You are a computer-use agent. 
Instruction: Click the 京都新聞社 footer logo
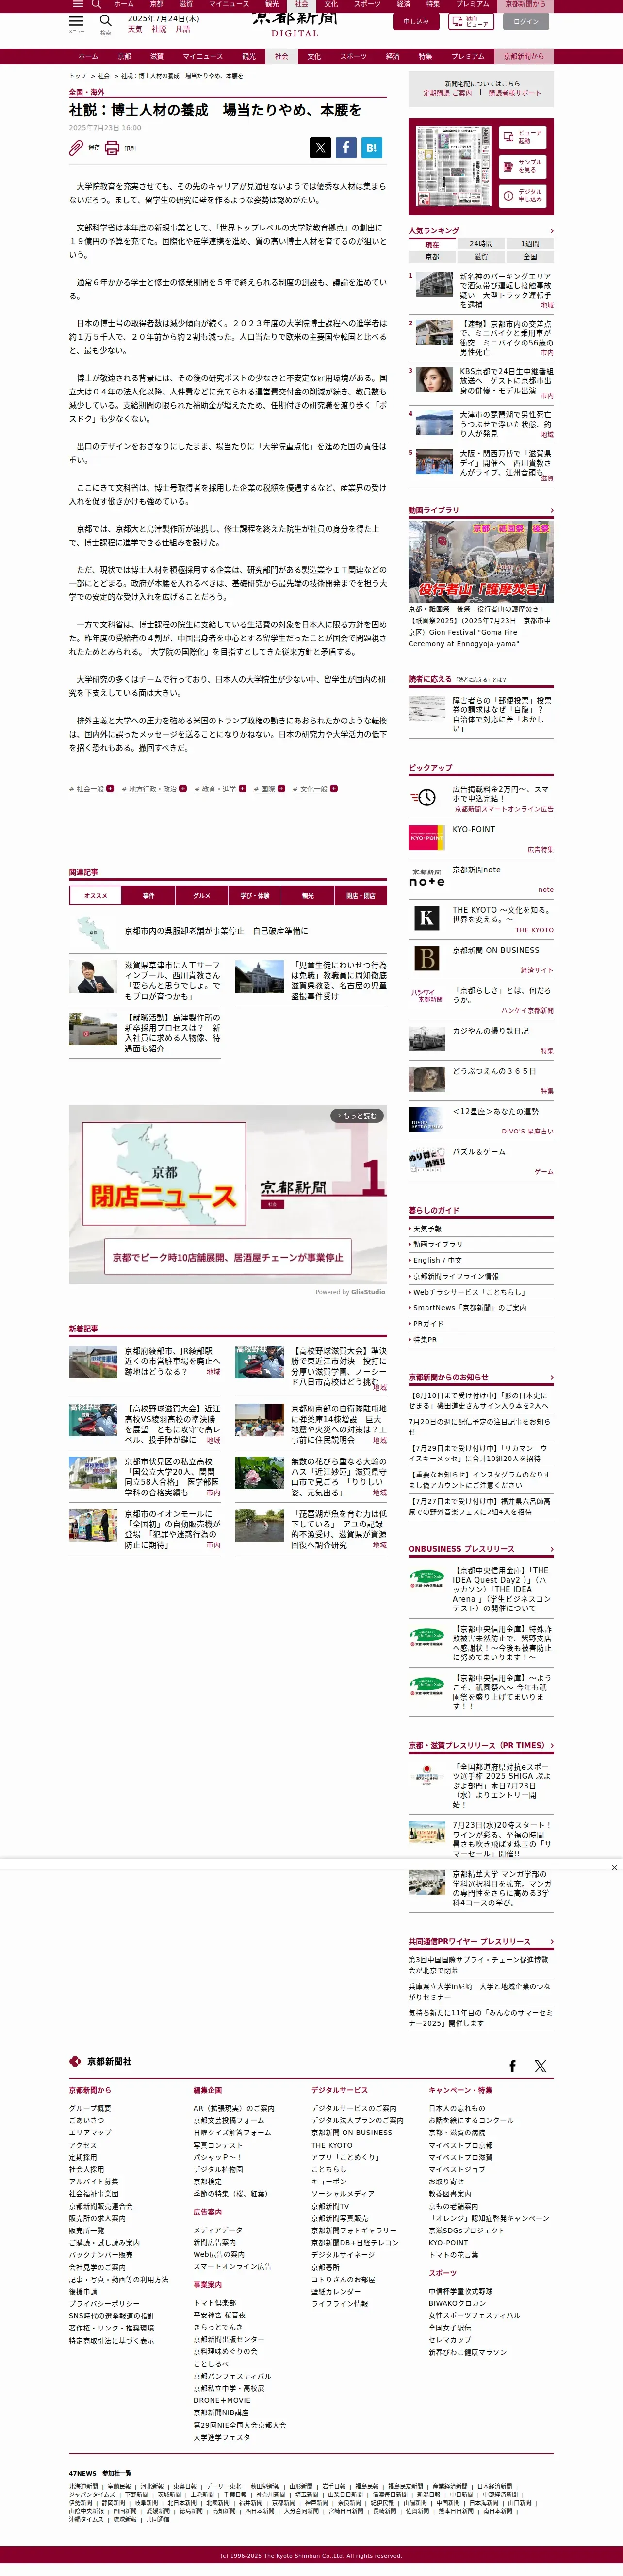(x=101, y=2061)
